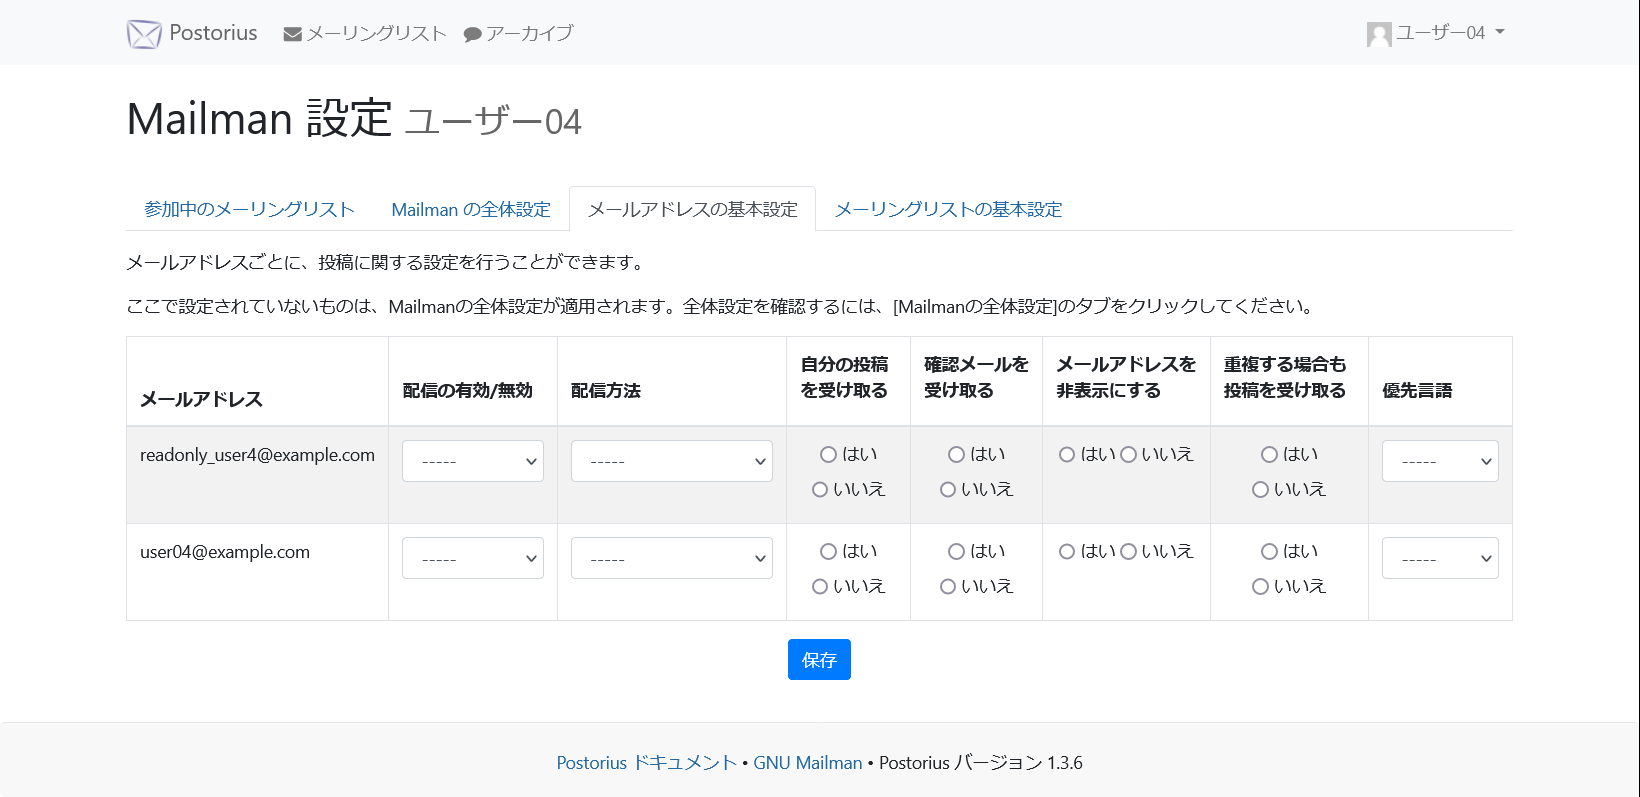Select いいえ for 重複する場合も投稿を受け取る, user04 row

1261,587
